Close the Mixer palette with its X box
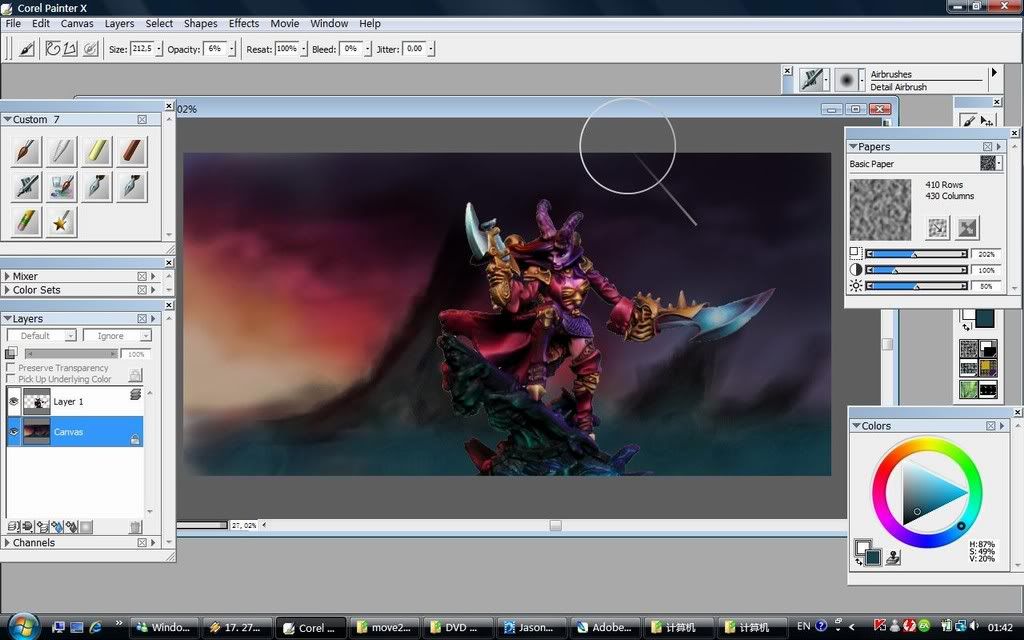This screenshot has height=640, width=1024. (x=142, y=276)
